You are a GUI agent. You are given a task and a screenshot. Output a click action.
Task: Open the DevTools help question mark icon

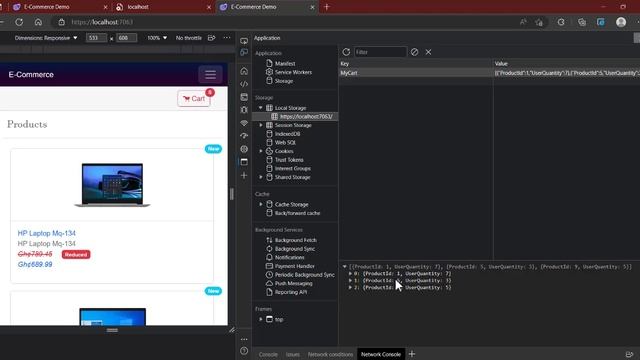point(244,351)
